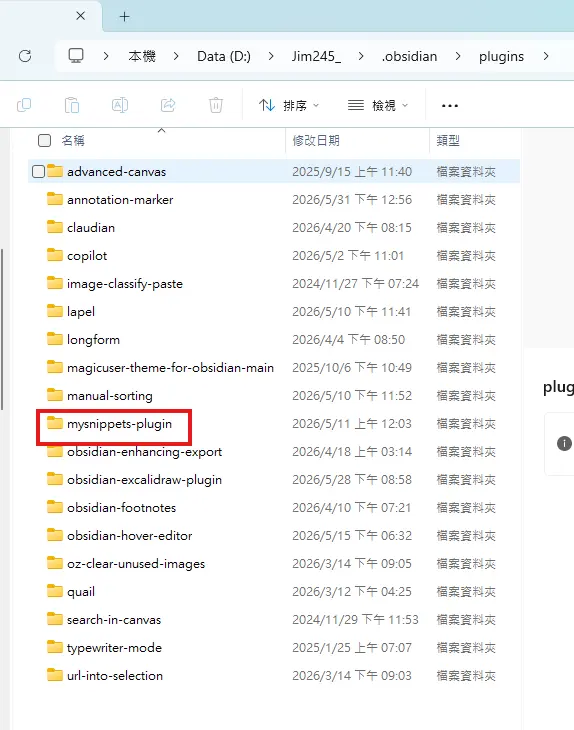Click date 2024/11/29 下午 11:53
Screen dimensions: 574x730
click(355, 620)
